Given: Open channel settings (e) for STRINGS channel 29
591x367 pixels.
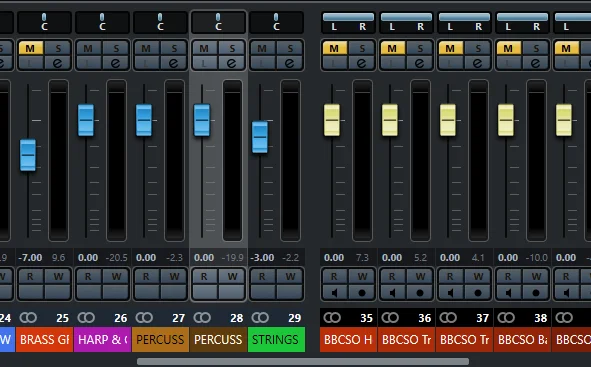Looking at the screenshot, I should pyautogui.click(x=290, y=63).
